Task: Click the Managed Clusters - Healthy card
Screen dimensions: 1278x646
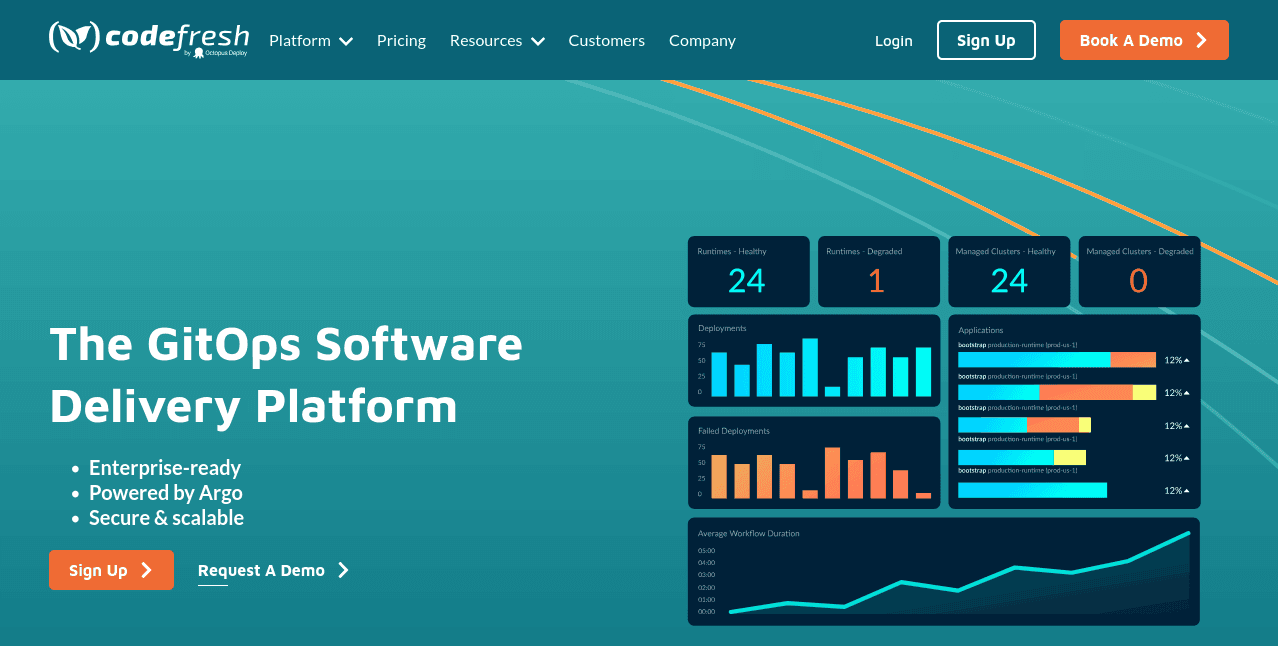Action: click(1009, 271)
